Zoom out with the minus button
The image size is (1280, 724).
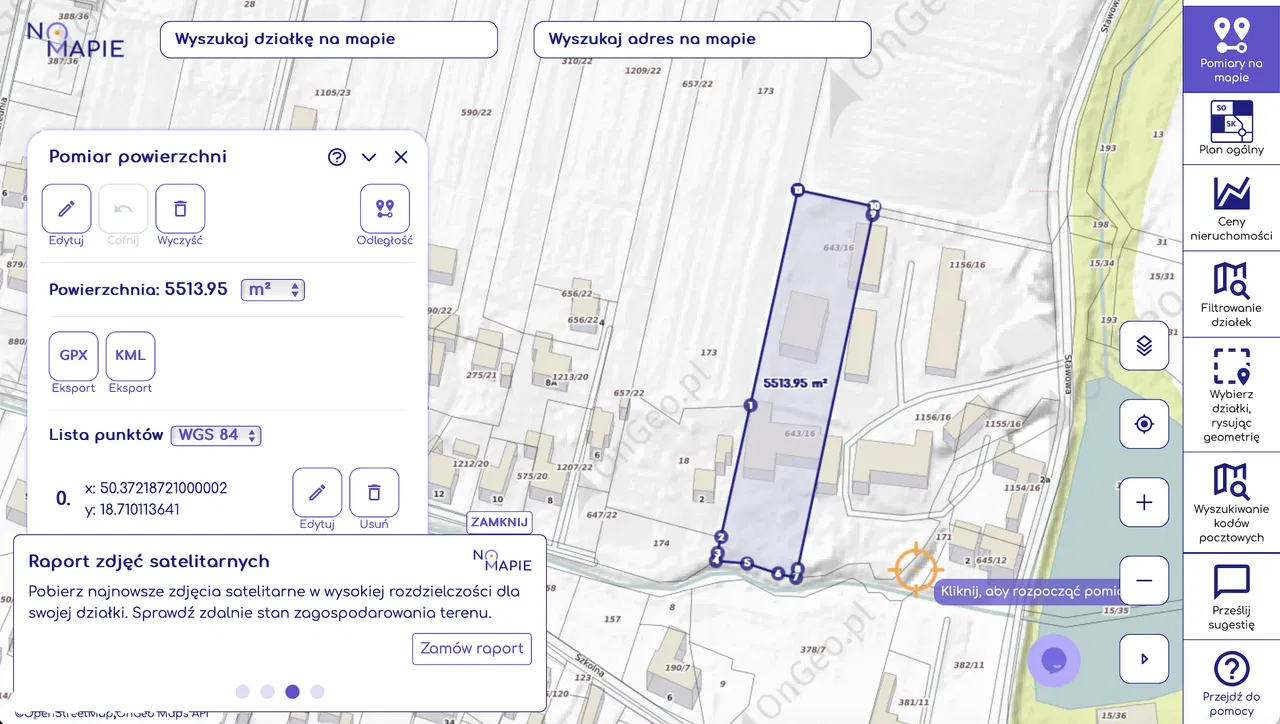coord(1144,581)
